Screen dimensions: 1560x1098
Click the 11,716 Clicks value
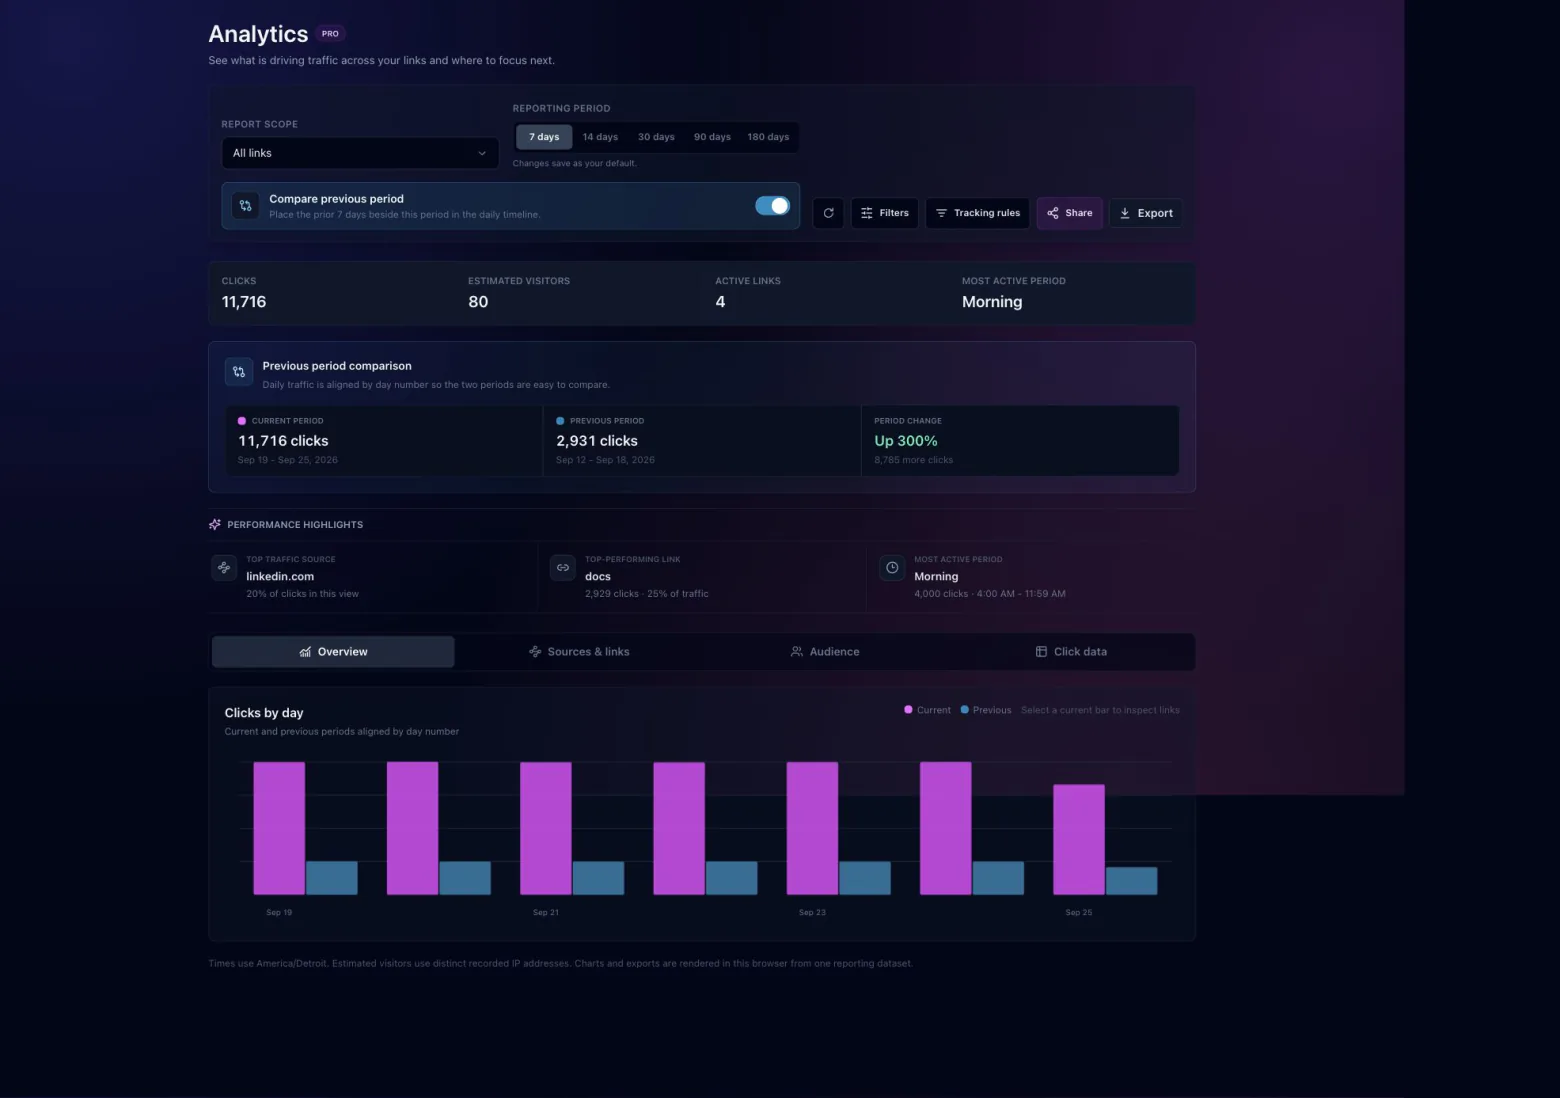click(244, 302)
